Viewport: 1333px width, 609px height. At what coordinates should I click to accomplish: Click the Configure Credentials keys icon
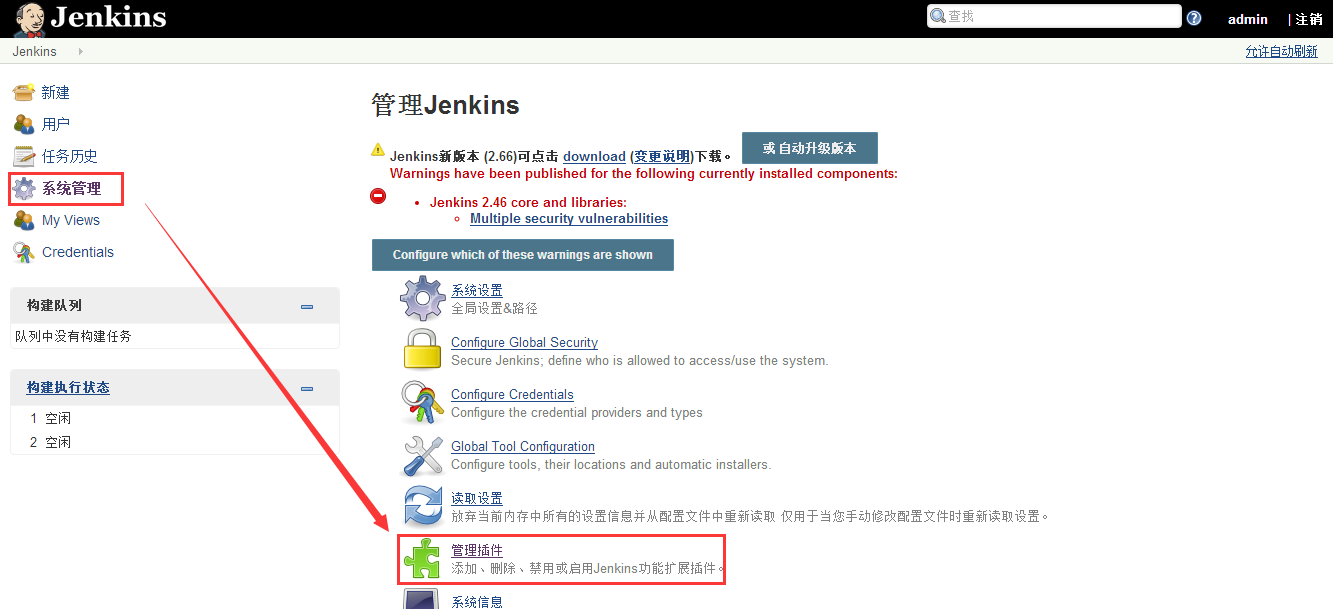422,402
